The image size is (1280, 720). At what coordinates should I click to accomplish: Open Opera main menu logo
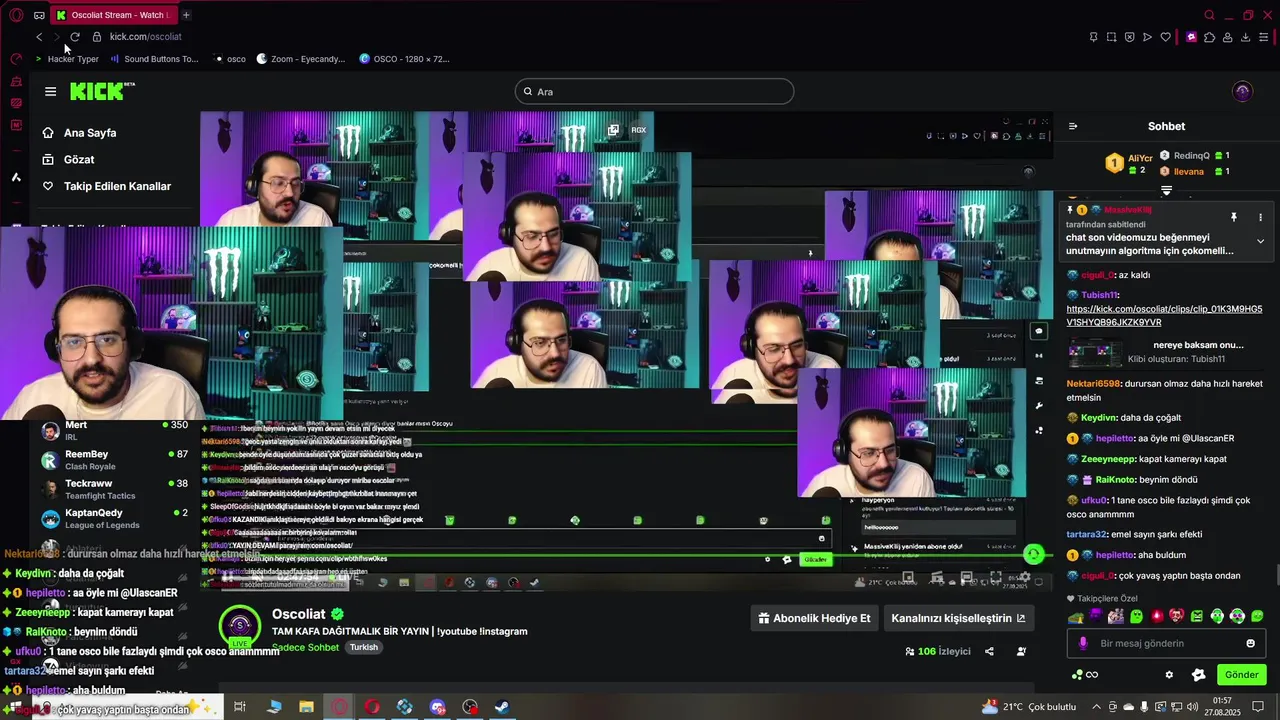[x=16, y=15]
